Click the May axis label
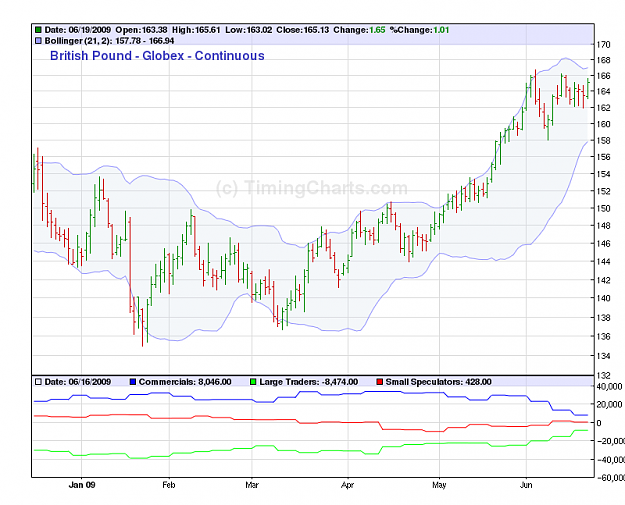Screen dimensions: 625x505 (x=439, y=485)
